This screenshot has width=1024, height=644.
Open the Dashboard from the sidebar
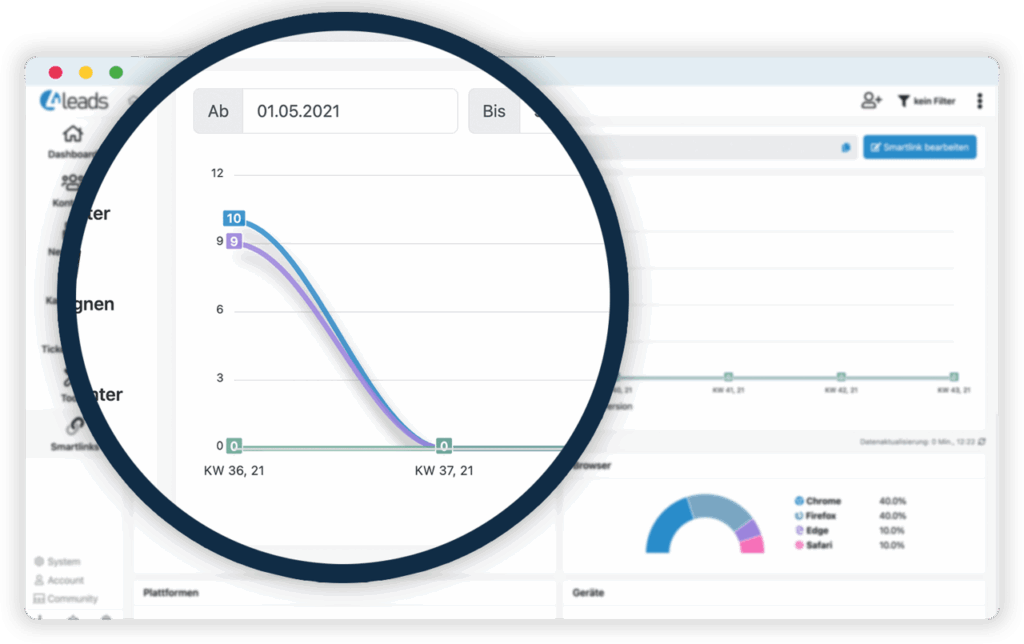[72, 140]
